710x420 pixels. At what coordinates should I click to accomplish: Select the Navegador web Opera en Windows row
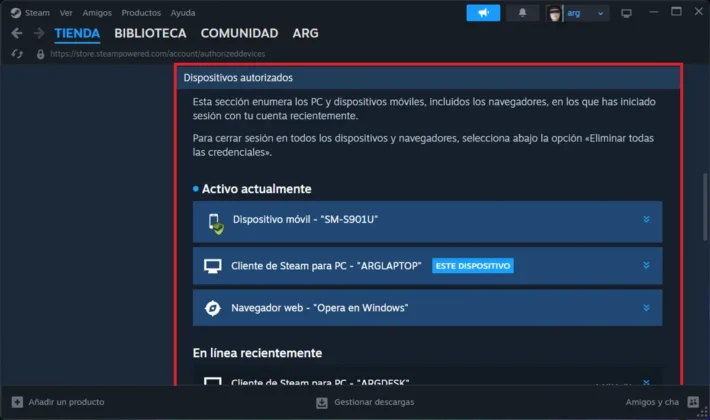click(427, 308)
